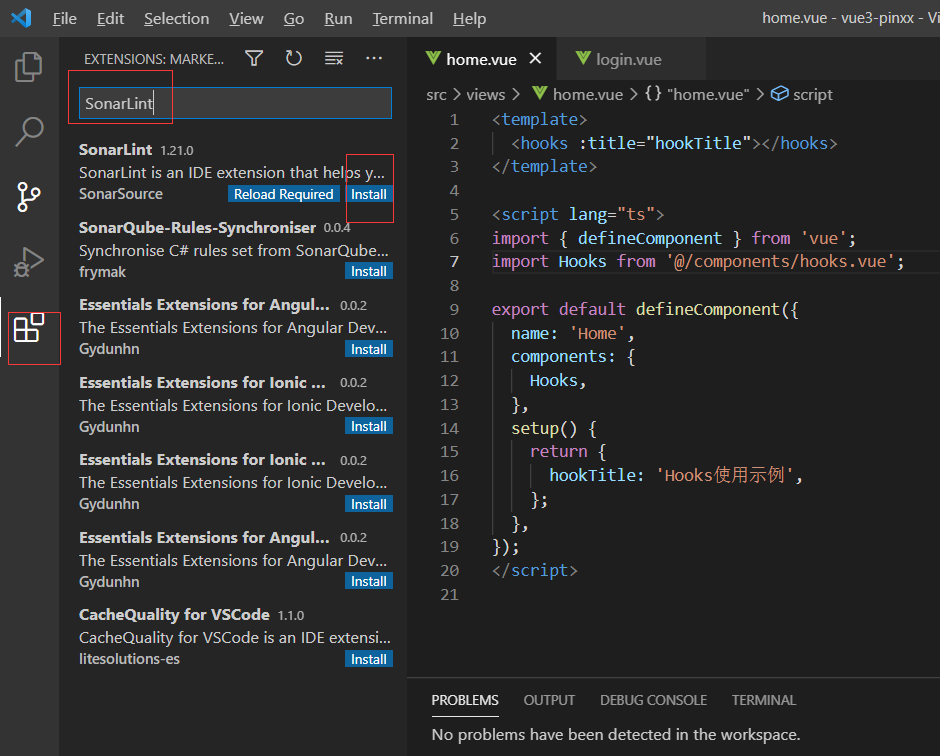Image resolution: width=940 pixels, height=756 pixels.
Task: Expand the views breadcrumb segment
Action: click(x=485, y=94)
